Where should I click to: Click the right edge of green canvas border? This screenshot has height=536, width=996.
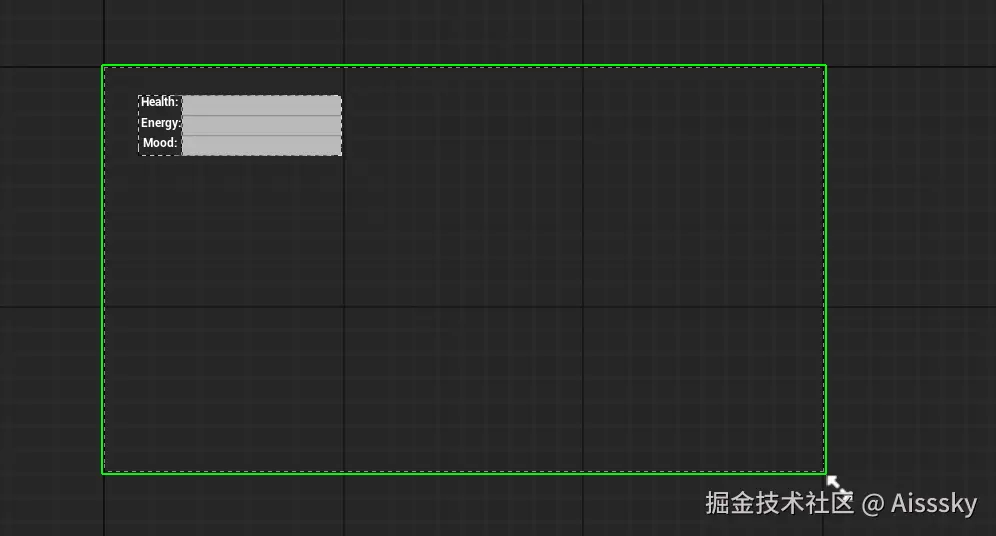coord(825,269)
